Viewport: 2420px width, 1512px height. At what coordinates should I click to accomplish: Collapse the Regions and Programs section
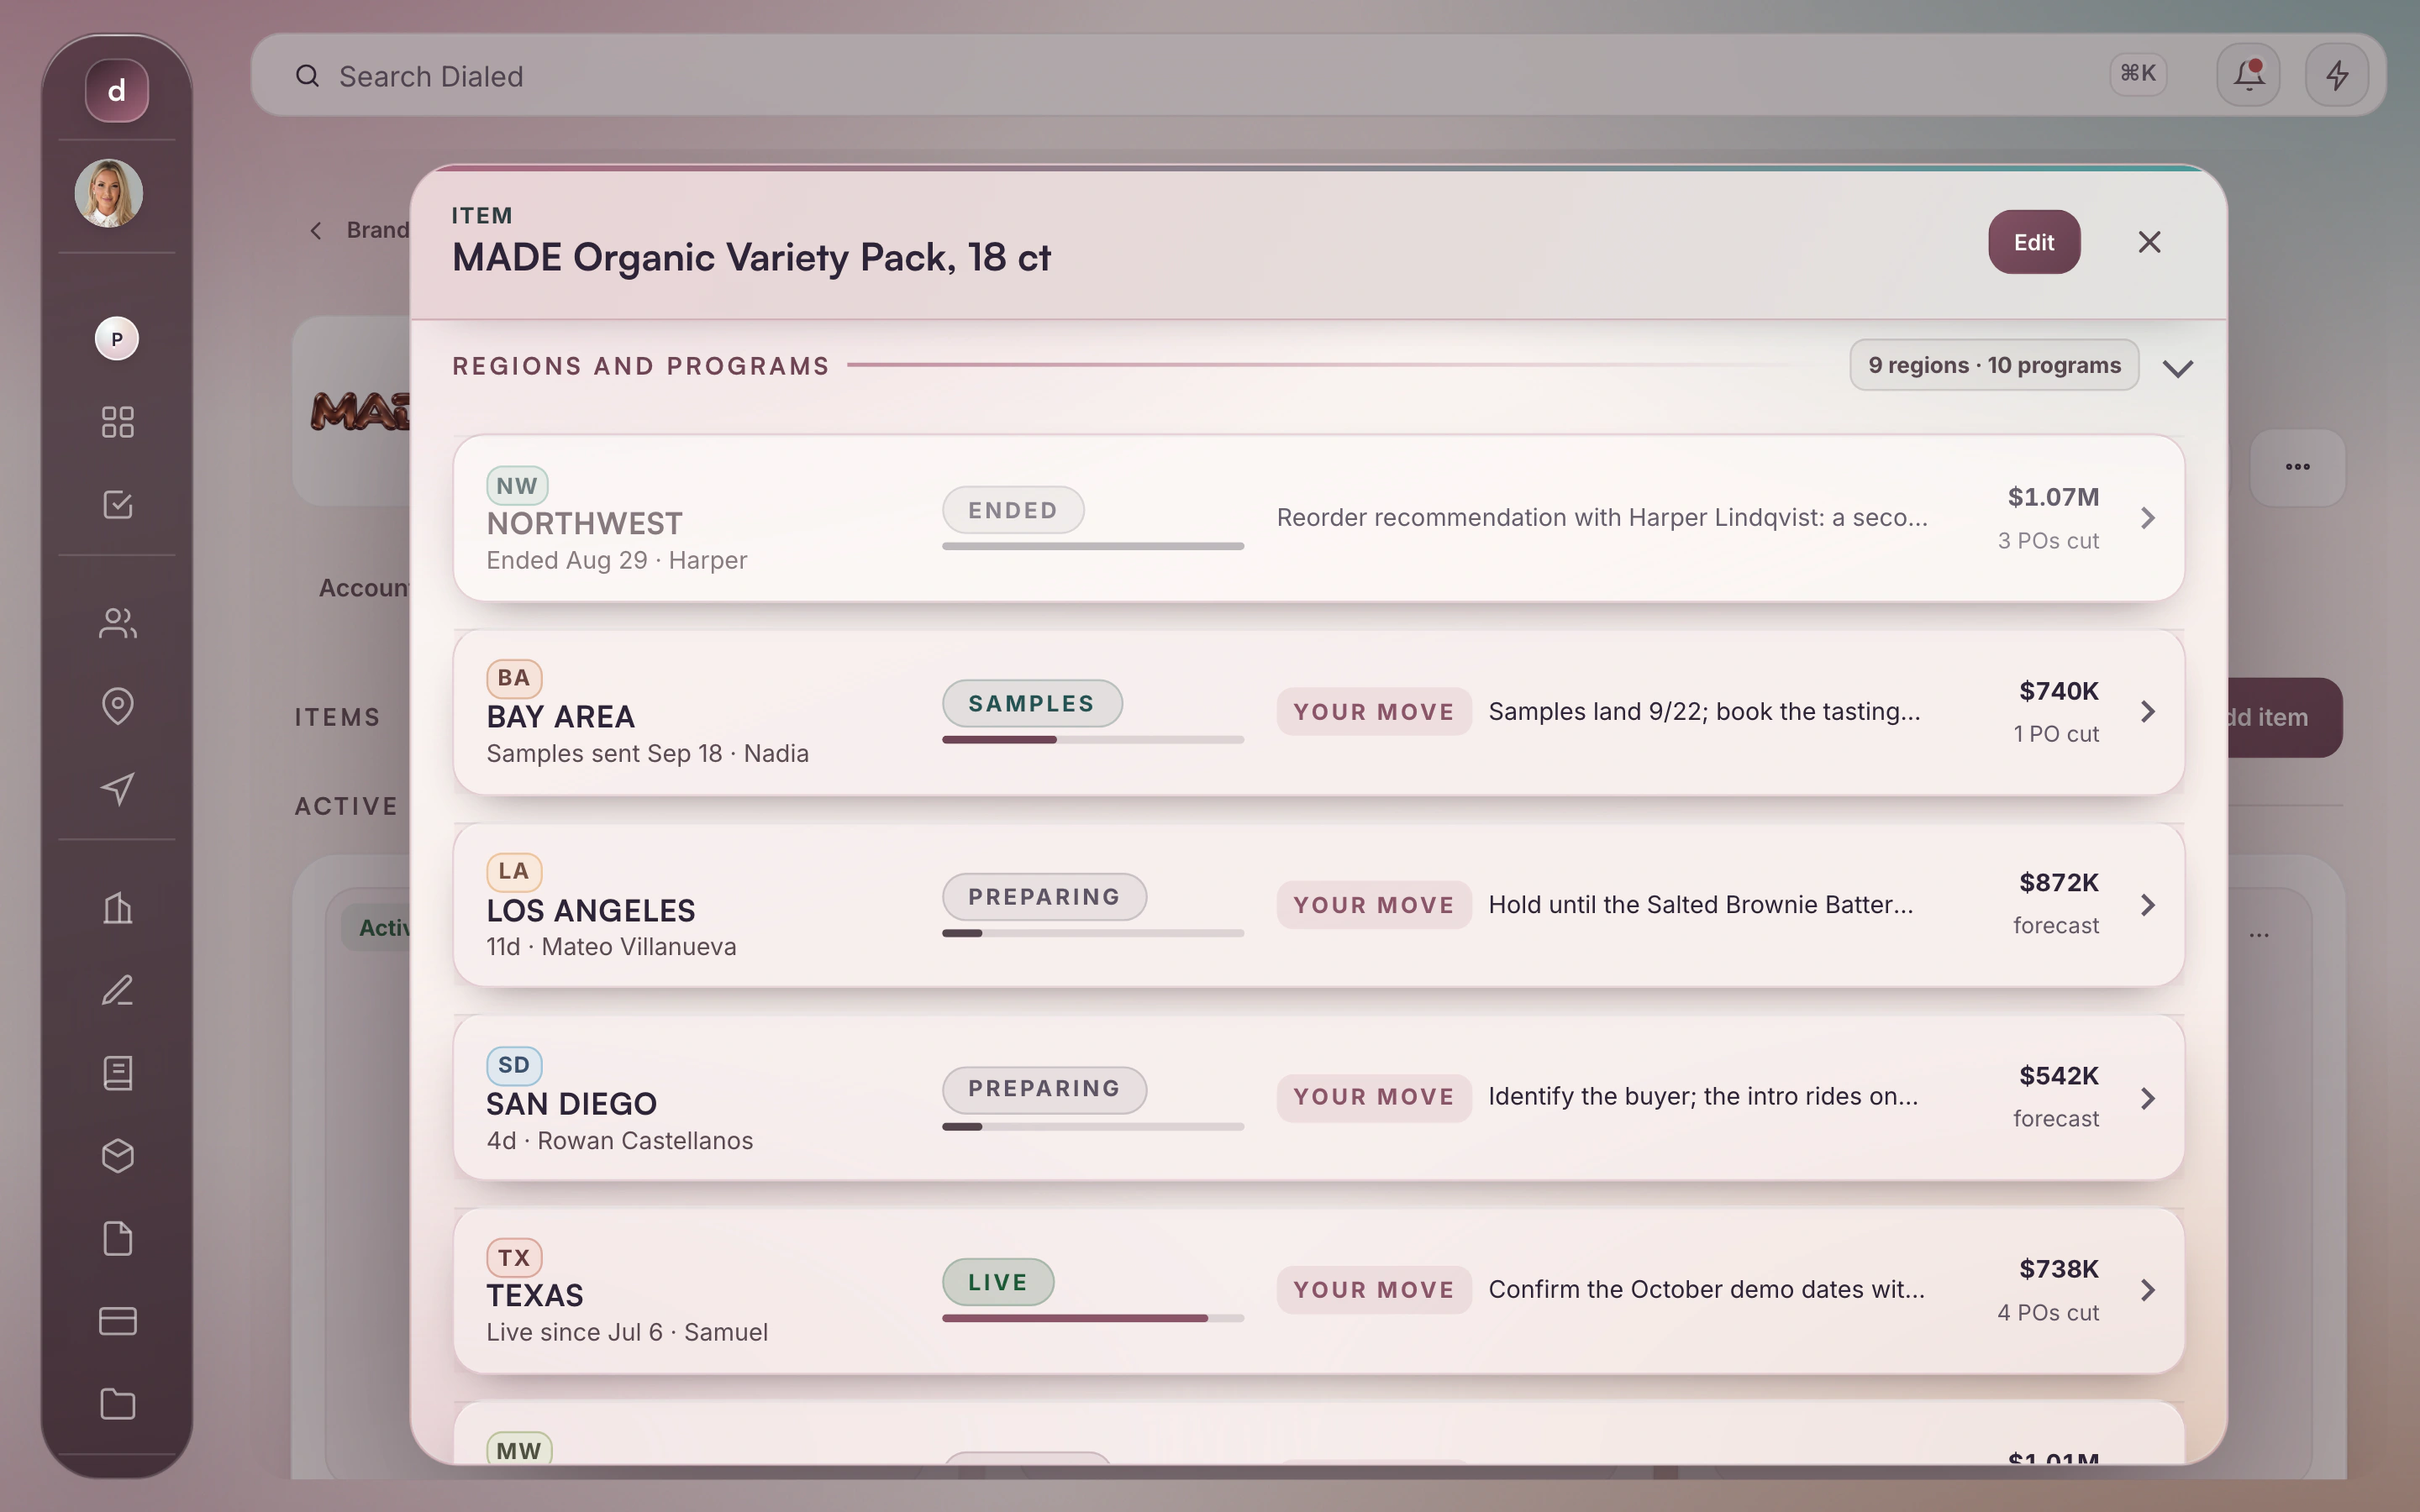pyautogui.click(x=2178, y=368)
